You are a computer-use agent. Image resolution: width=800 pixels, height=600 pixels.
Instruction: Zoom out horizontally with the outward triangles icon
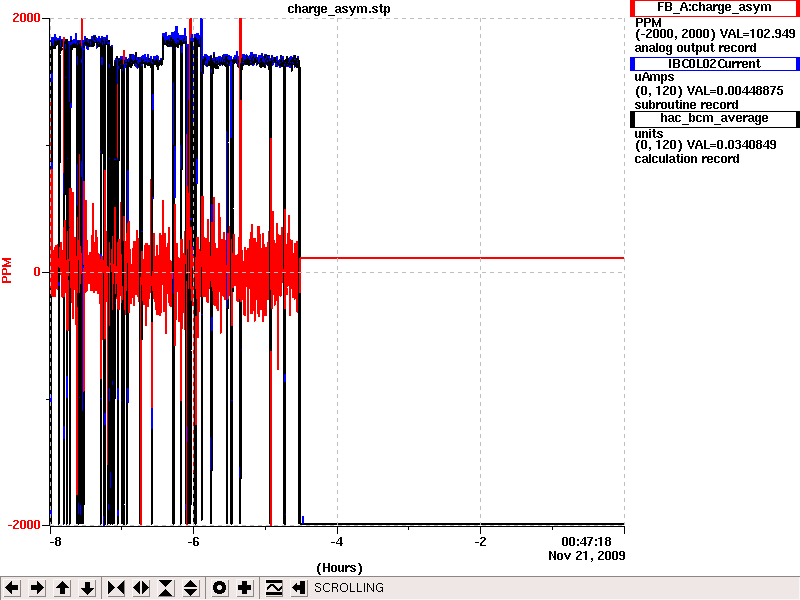point(141,588)
